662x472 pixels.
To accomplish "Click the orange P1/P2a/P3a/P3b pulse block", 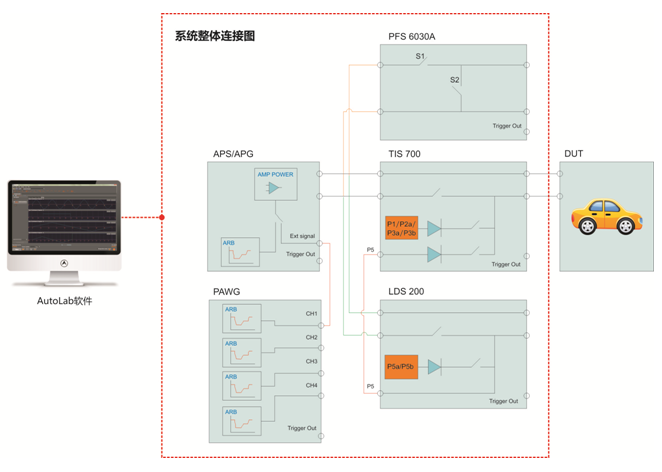I will point(401,228).
